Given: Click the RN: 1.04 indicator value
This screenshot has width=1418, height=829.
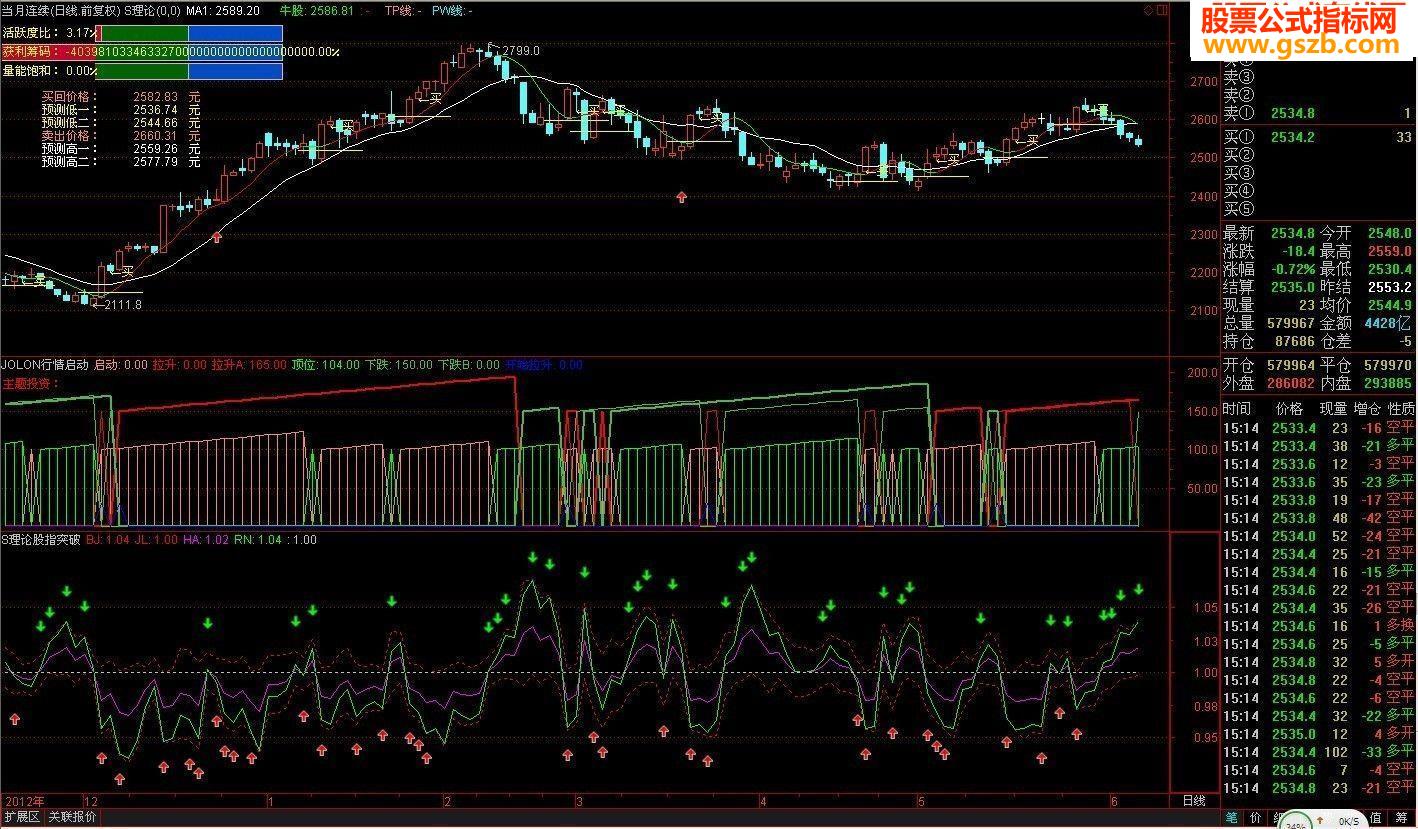Looking at the screenshot, I should click(x=258, y=540).
